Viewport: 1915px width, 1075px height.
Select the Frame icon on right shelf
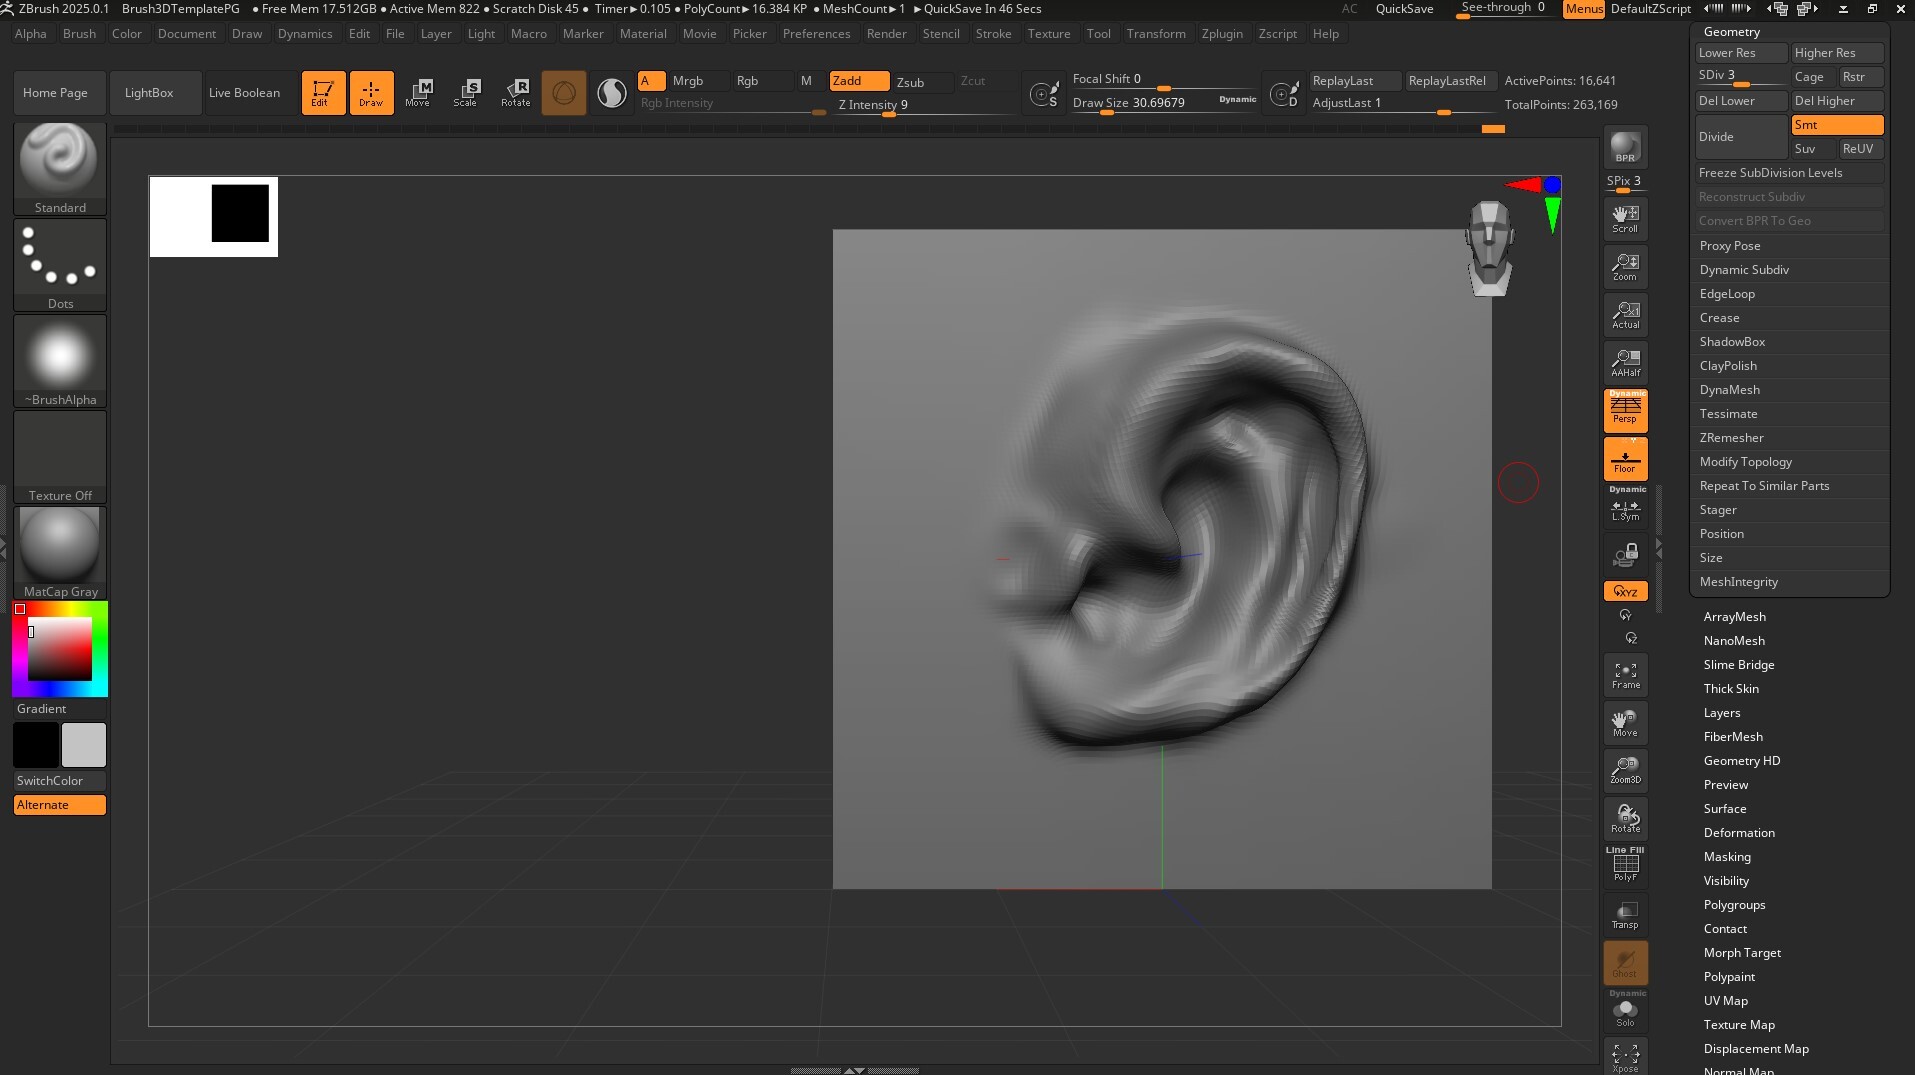point(1624,674)
